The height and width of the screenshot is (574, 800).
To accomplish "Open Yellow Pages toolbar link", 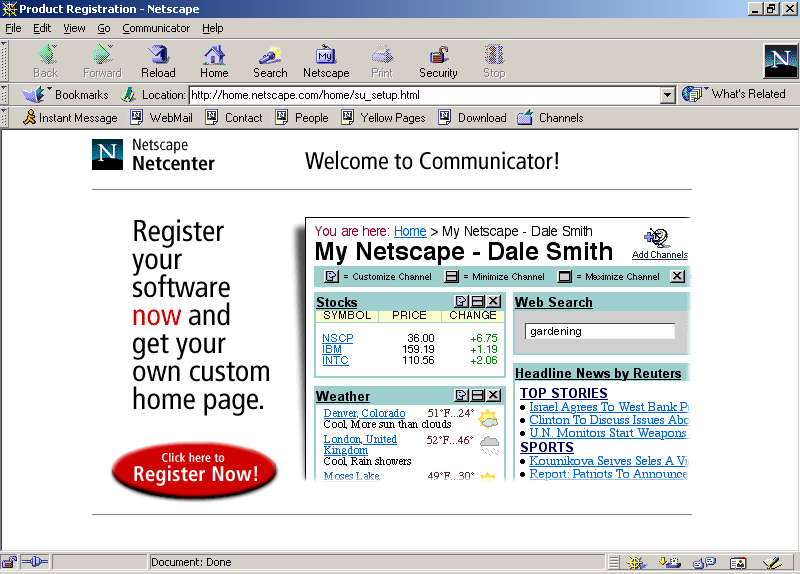I will point(383,118).
